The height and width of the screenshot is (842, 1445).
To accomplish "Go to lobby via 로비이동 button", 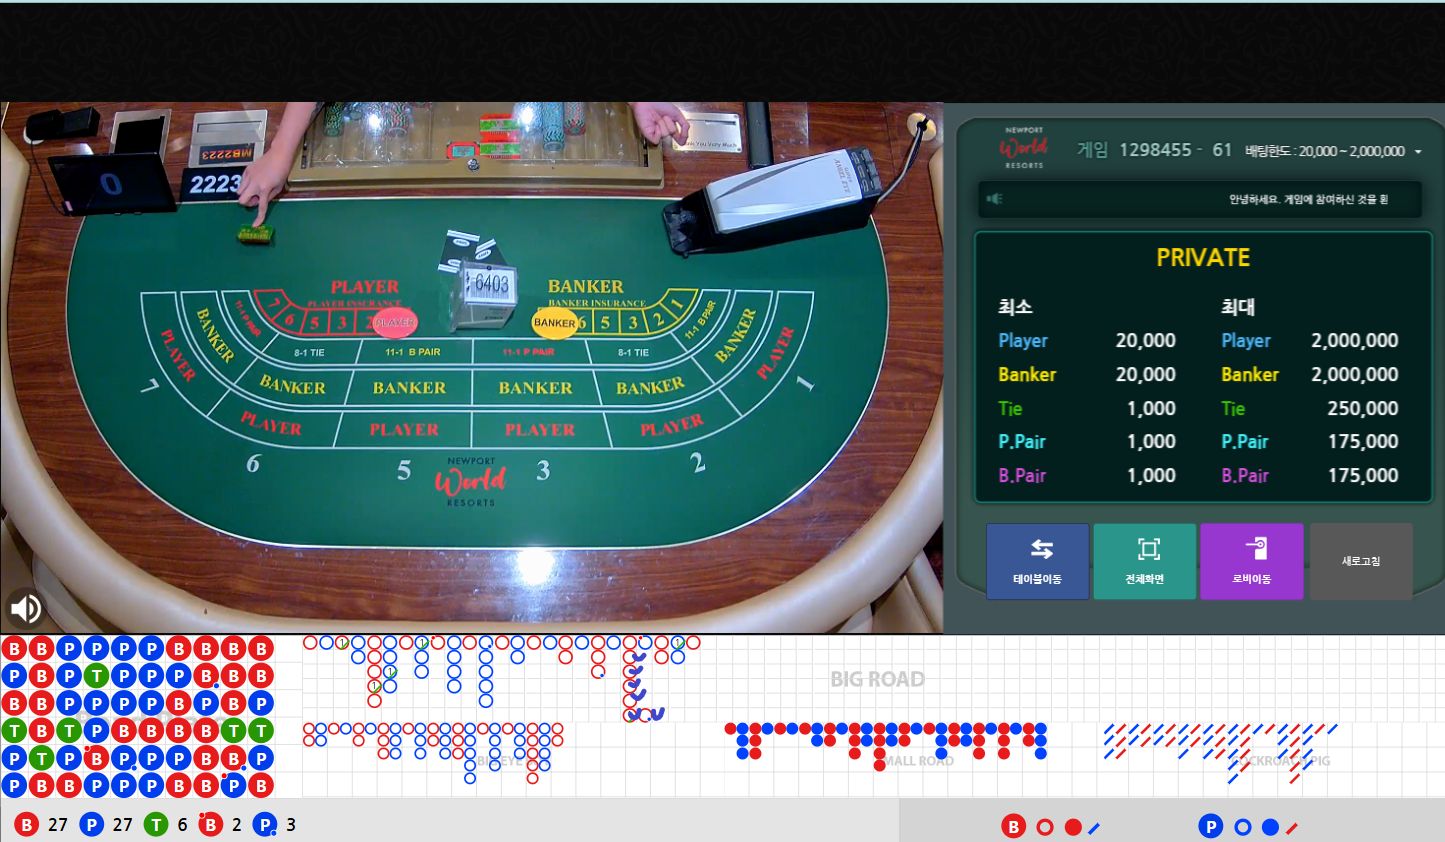I will pos(1251,561).
